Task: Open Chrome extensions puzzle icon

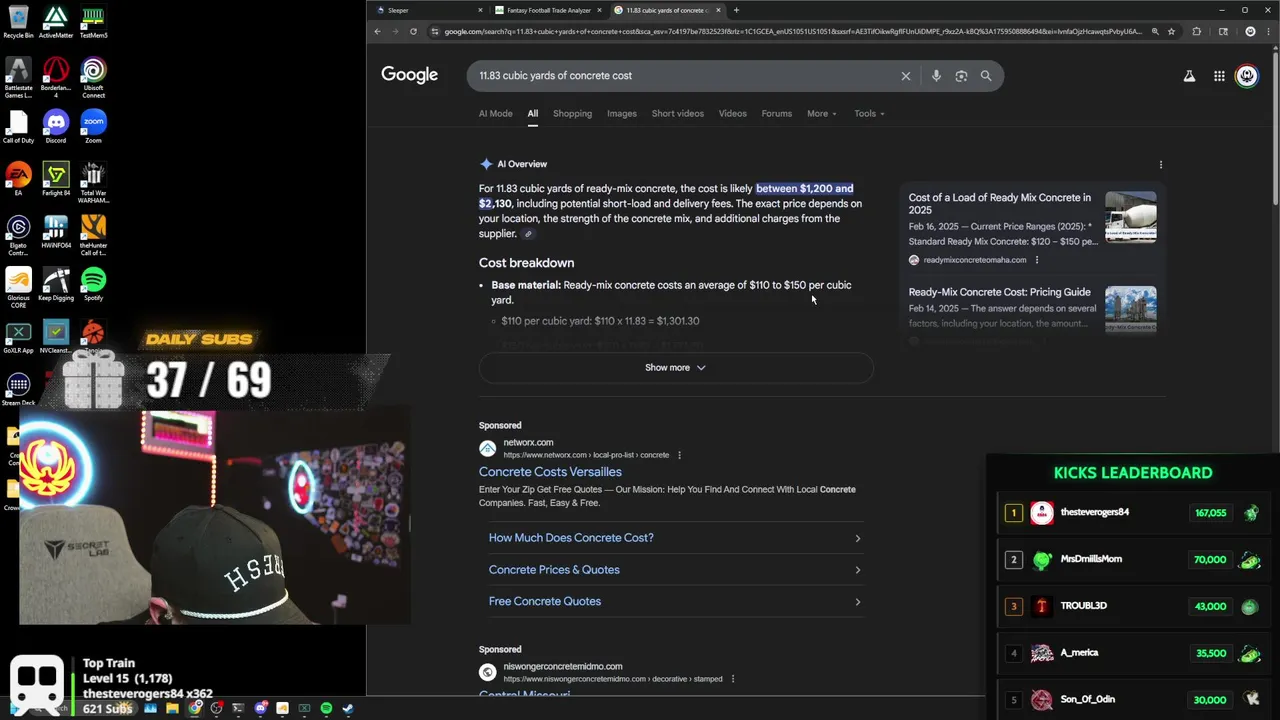Action: pyautogui.click(x=1197, y=31)
